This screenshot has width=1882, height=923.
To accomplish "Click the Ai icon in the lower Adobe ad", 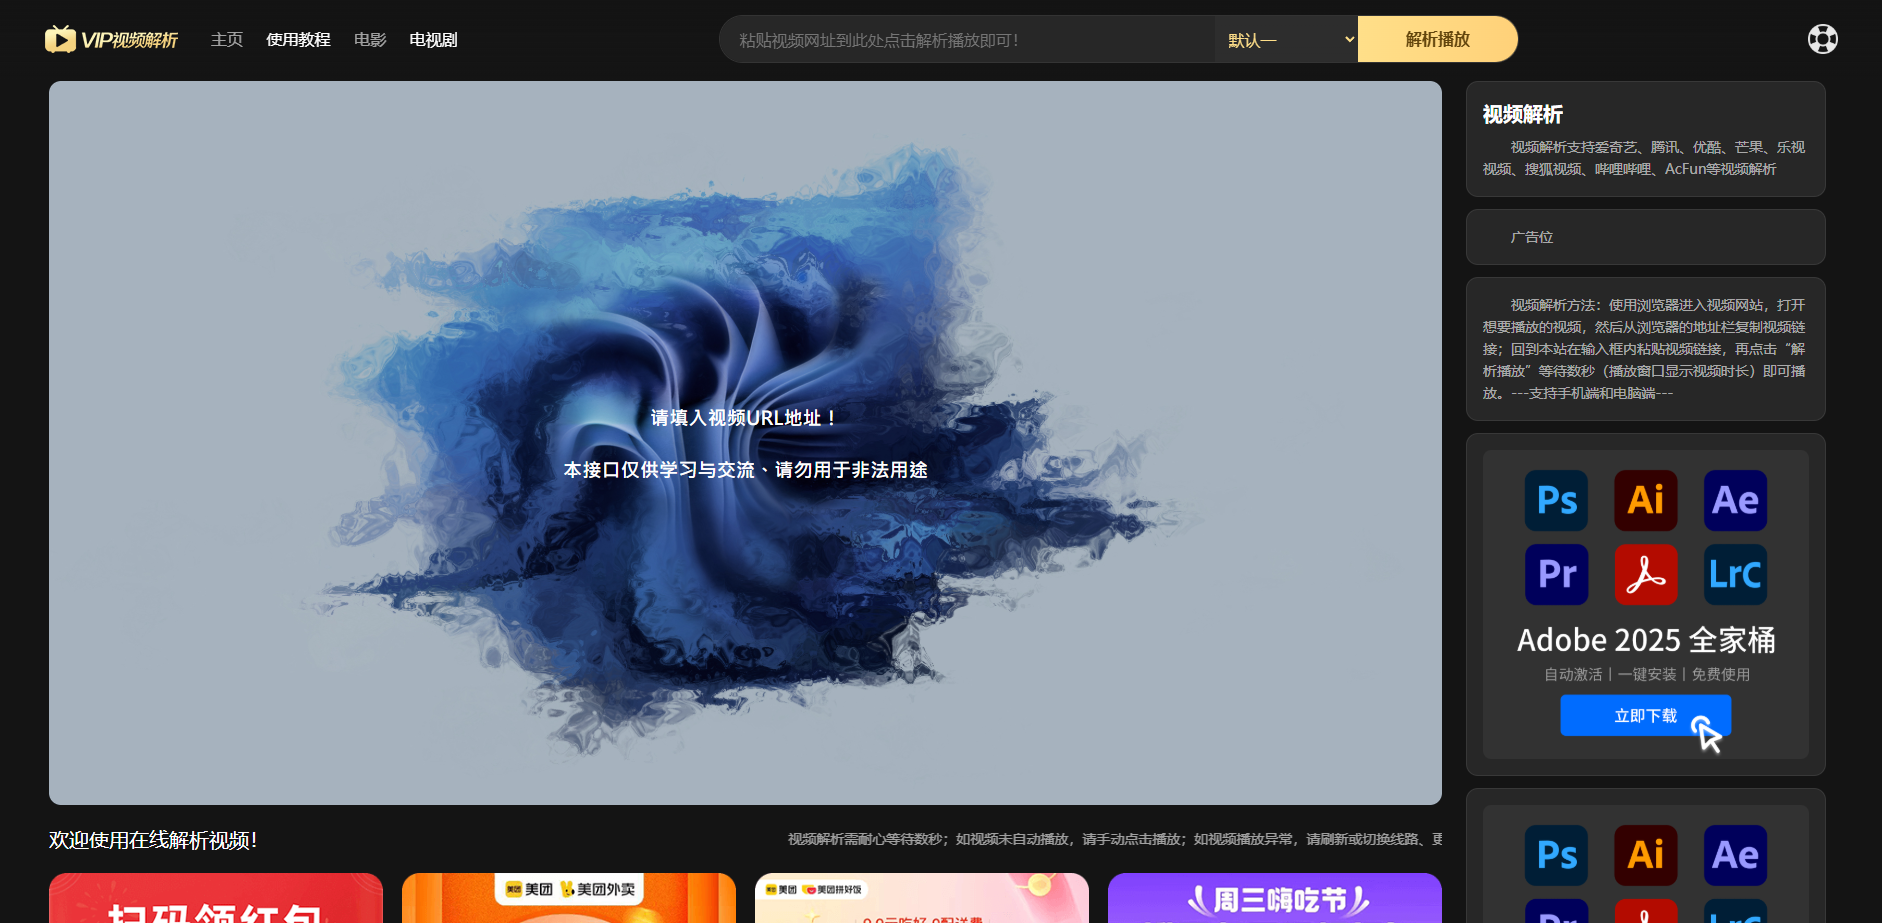I will tap(1645, 855).
